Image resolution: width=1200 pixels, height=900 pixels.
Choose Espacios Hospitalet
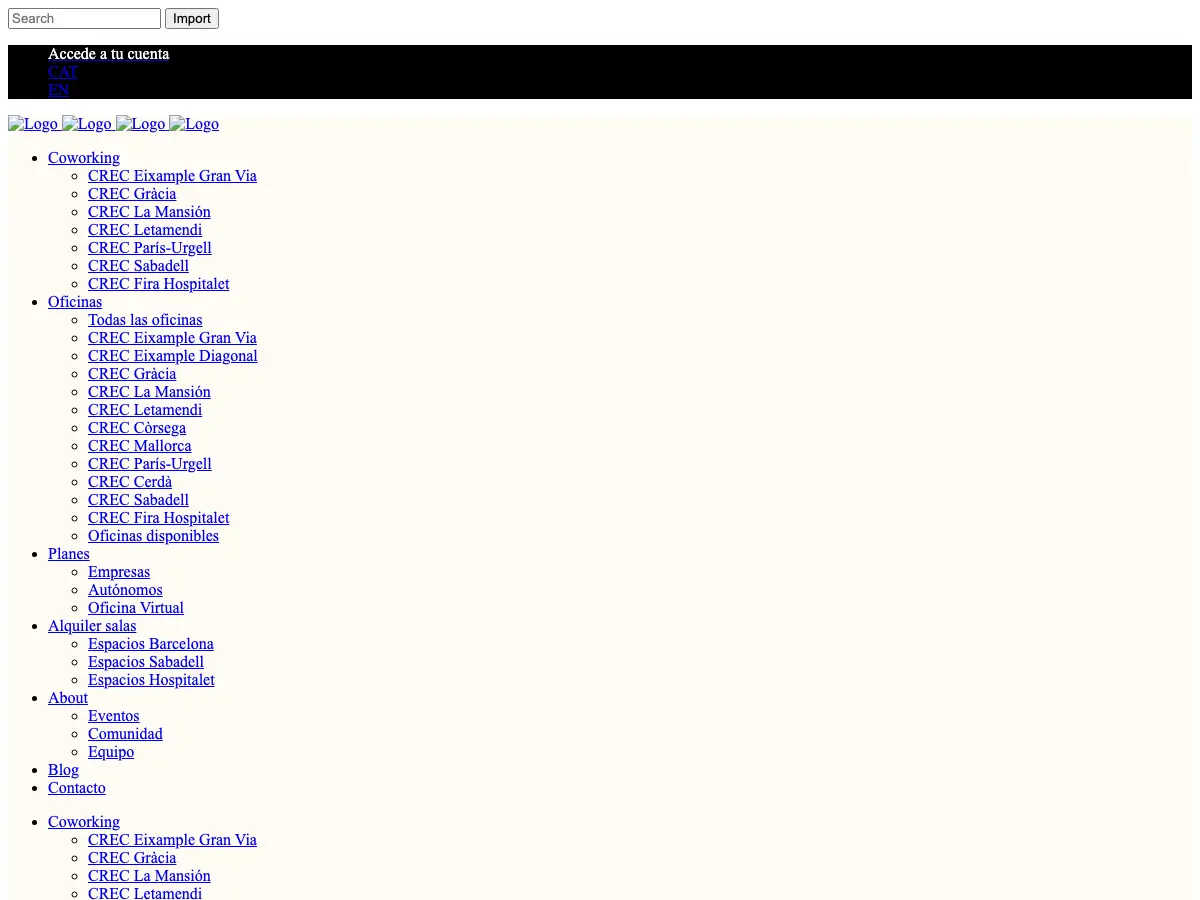click(x=151, y=680)
